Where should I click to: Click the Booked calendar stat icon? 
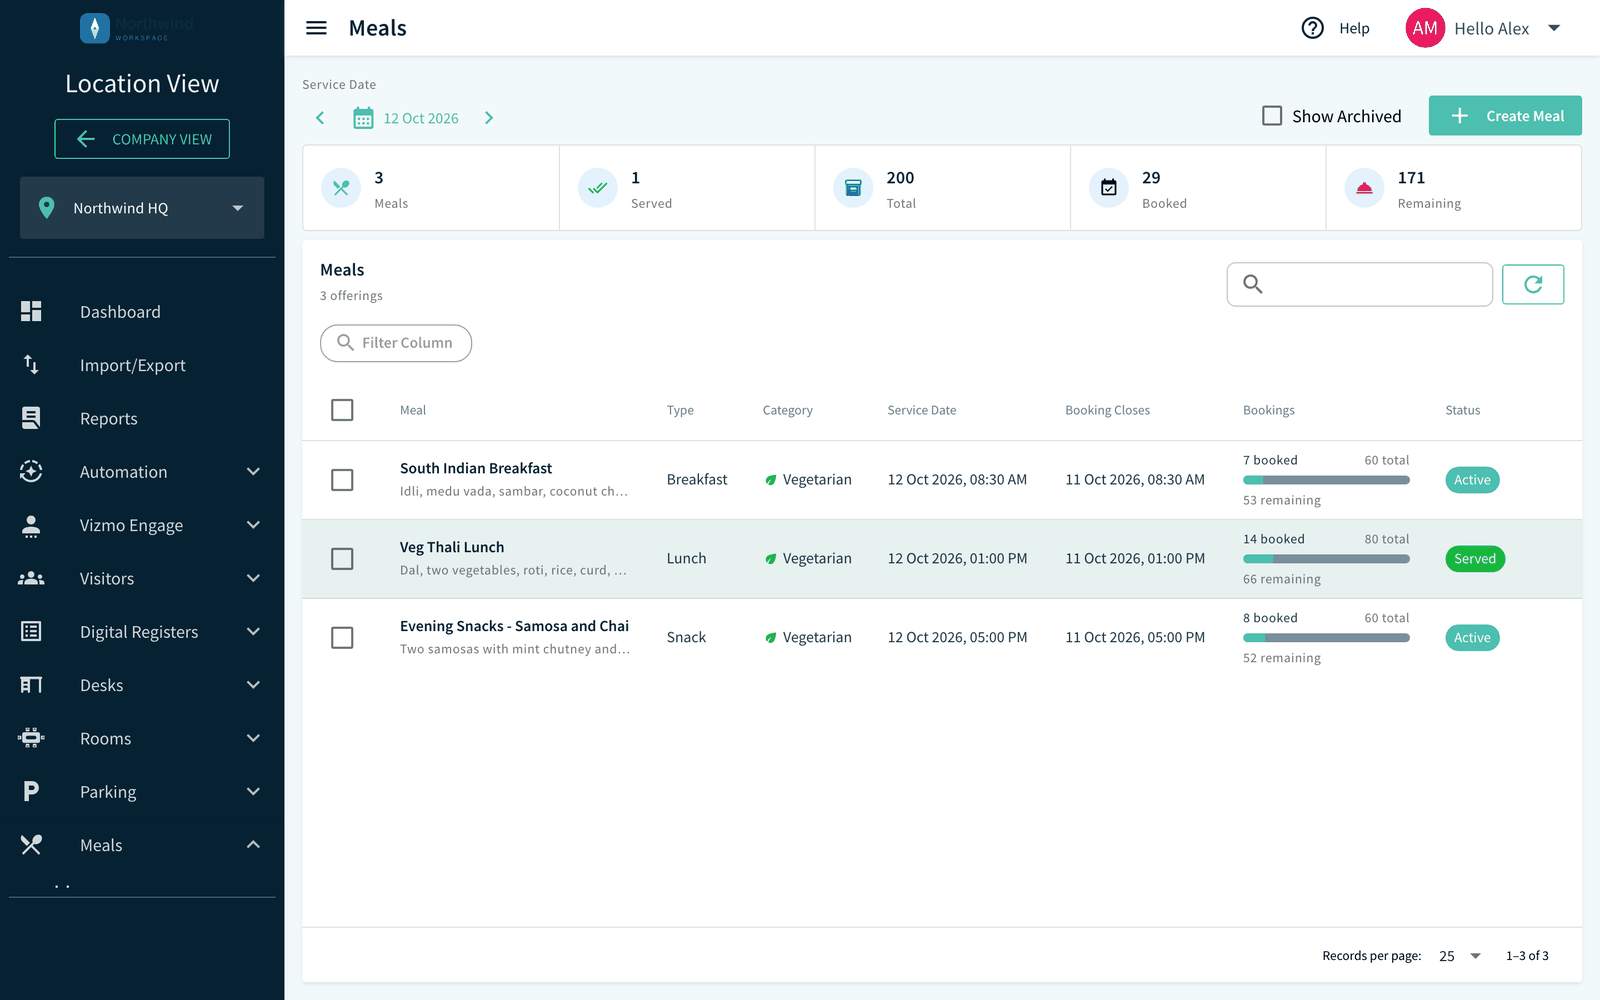[x=1109, y=188]
